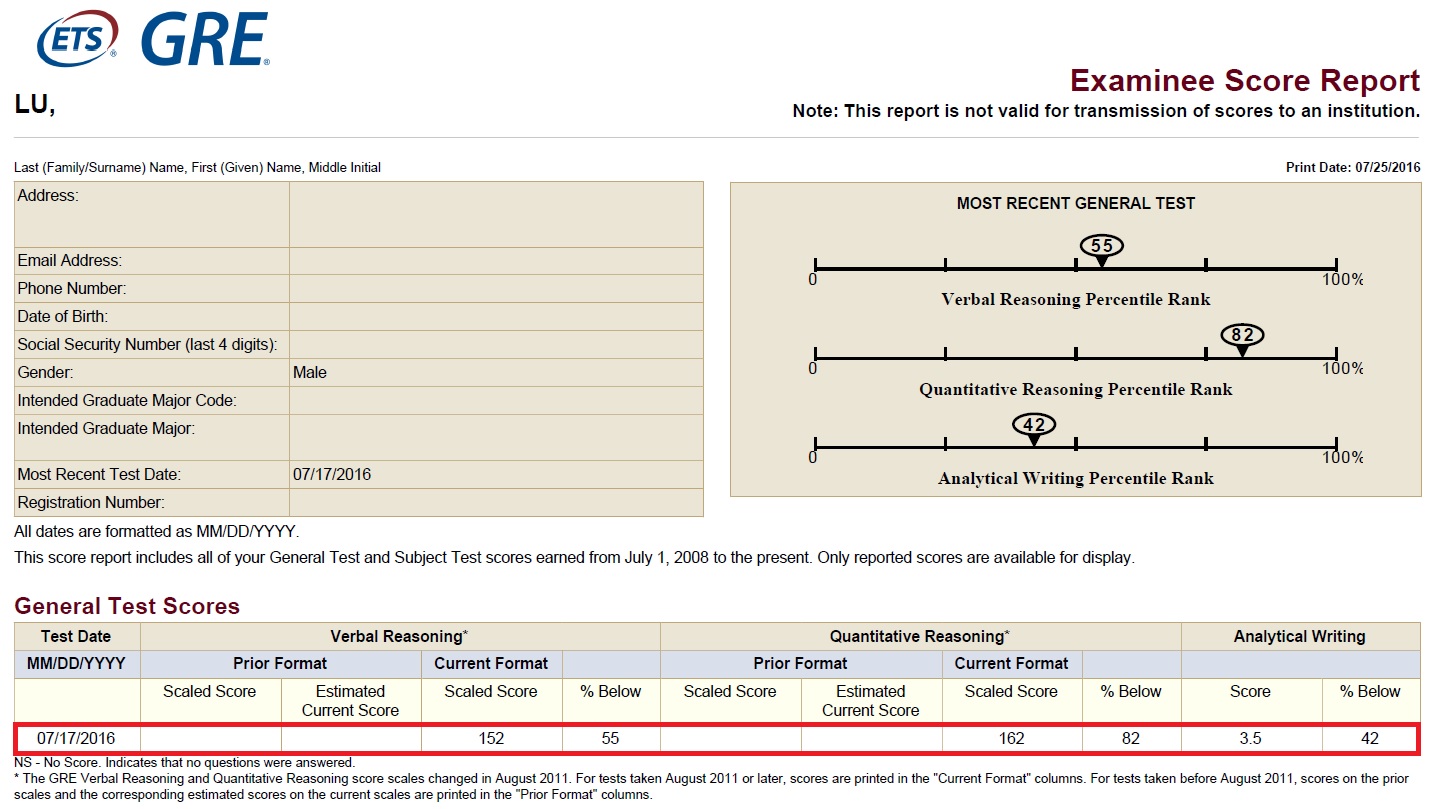
Task: Click the Phone Number: label
Action: [x=71, y=289]
